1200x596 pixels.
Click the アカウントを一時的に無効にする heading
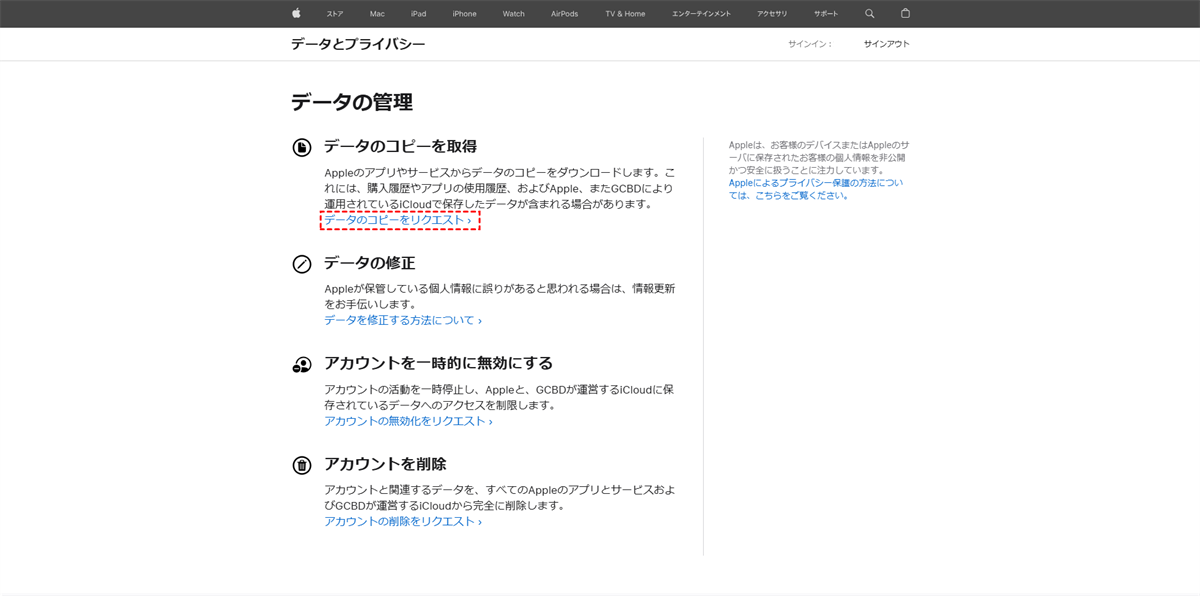click(438, 363)
